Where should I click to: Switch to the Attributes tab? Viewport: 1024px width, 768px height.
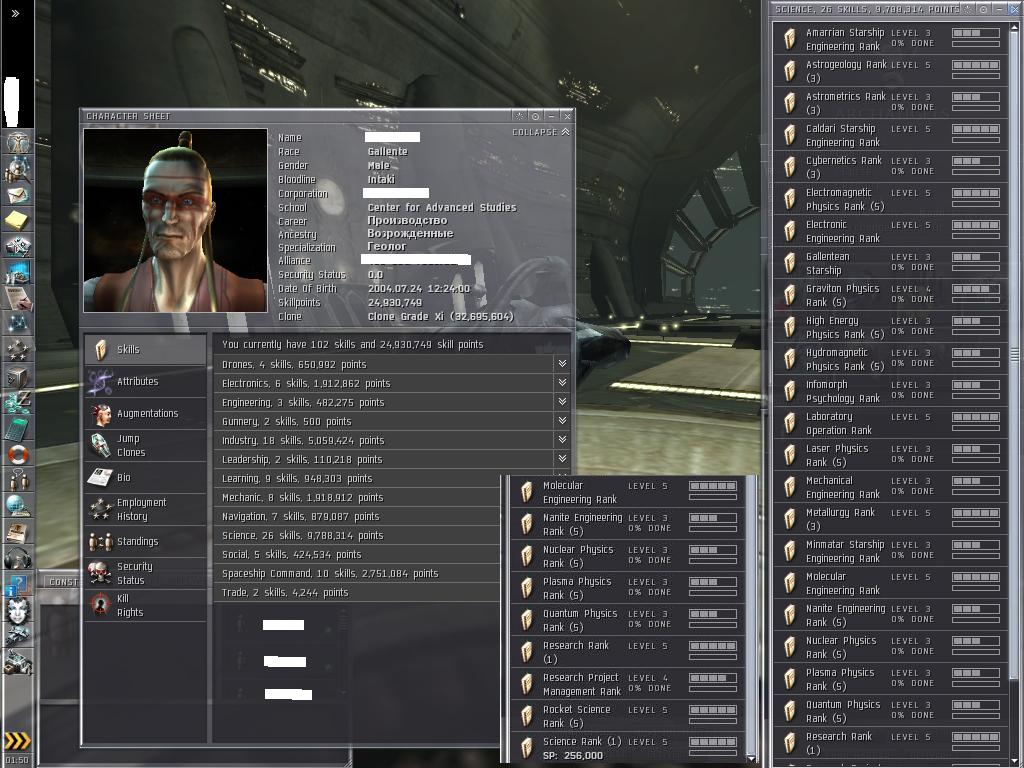click(145, 381)
